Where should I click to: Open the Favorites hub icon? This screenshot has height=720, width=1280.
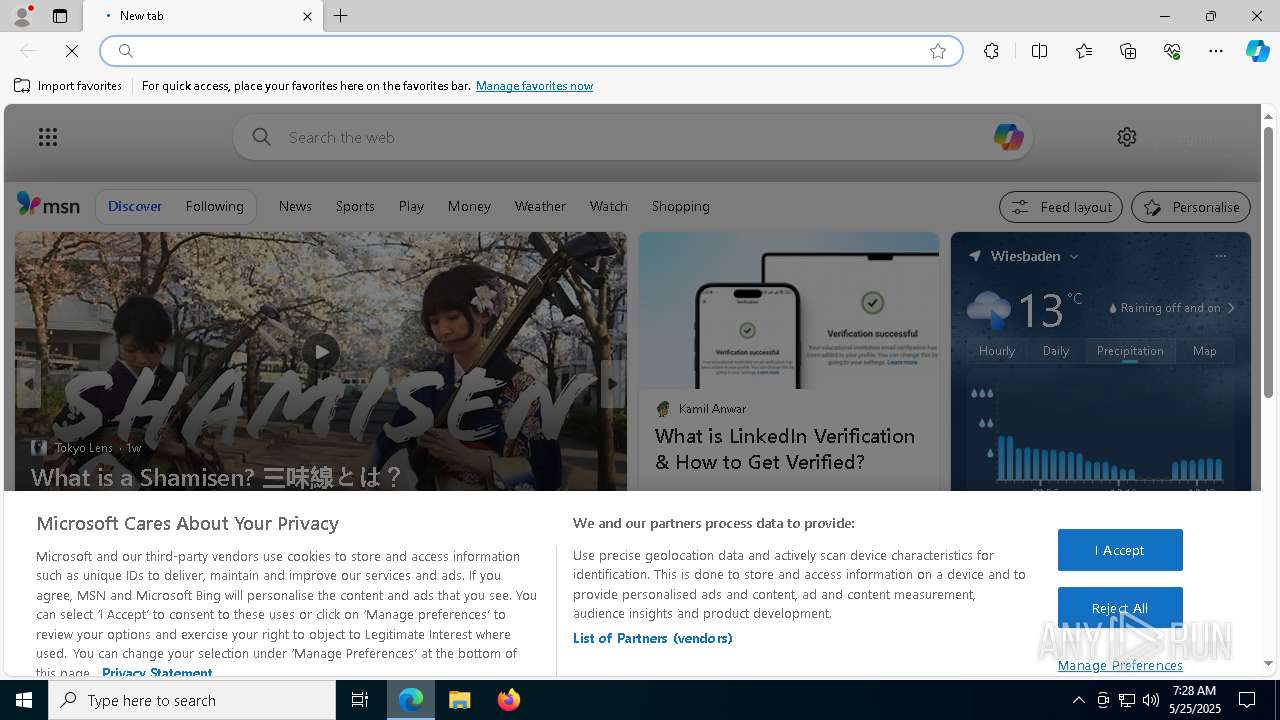1084,51
